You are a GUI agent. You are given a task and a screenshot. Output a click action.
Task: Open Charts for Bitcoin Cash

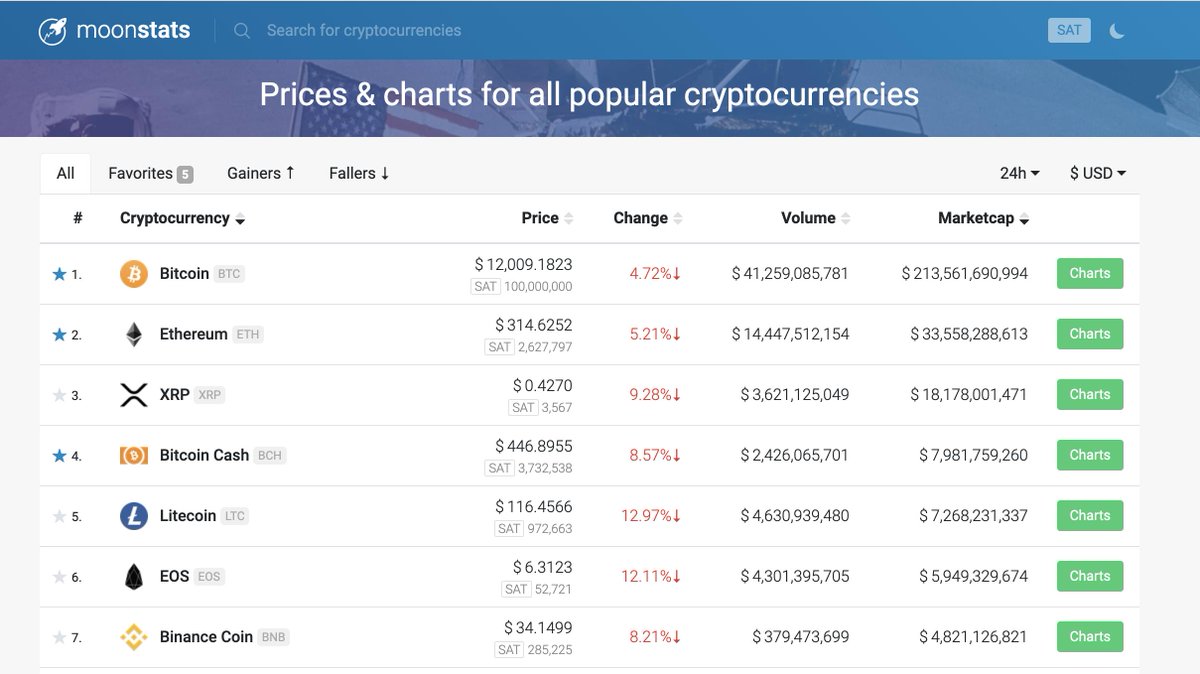[x=1090, y=455]
